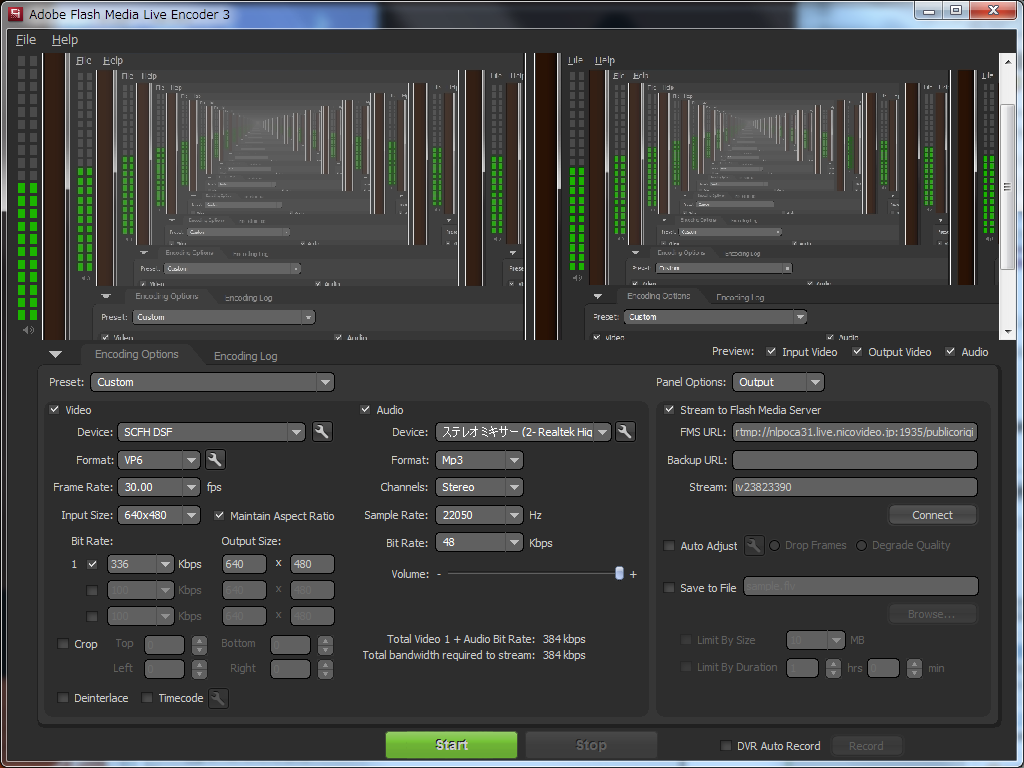Open the Preset dropdown
Image resolution: width=1024 pixels, height=768 pixels.
(x=212, y=382)
